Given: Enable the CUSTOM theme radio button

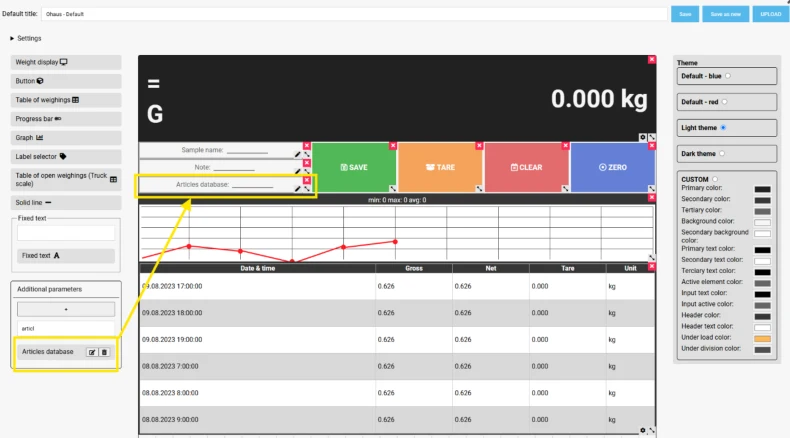Looking at the screenshot, I should pyautogui.click(x=715, y=179).
